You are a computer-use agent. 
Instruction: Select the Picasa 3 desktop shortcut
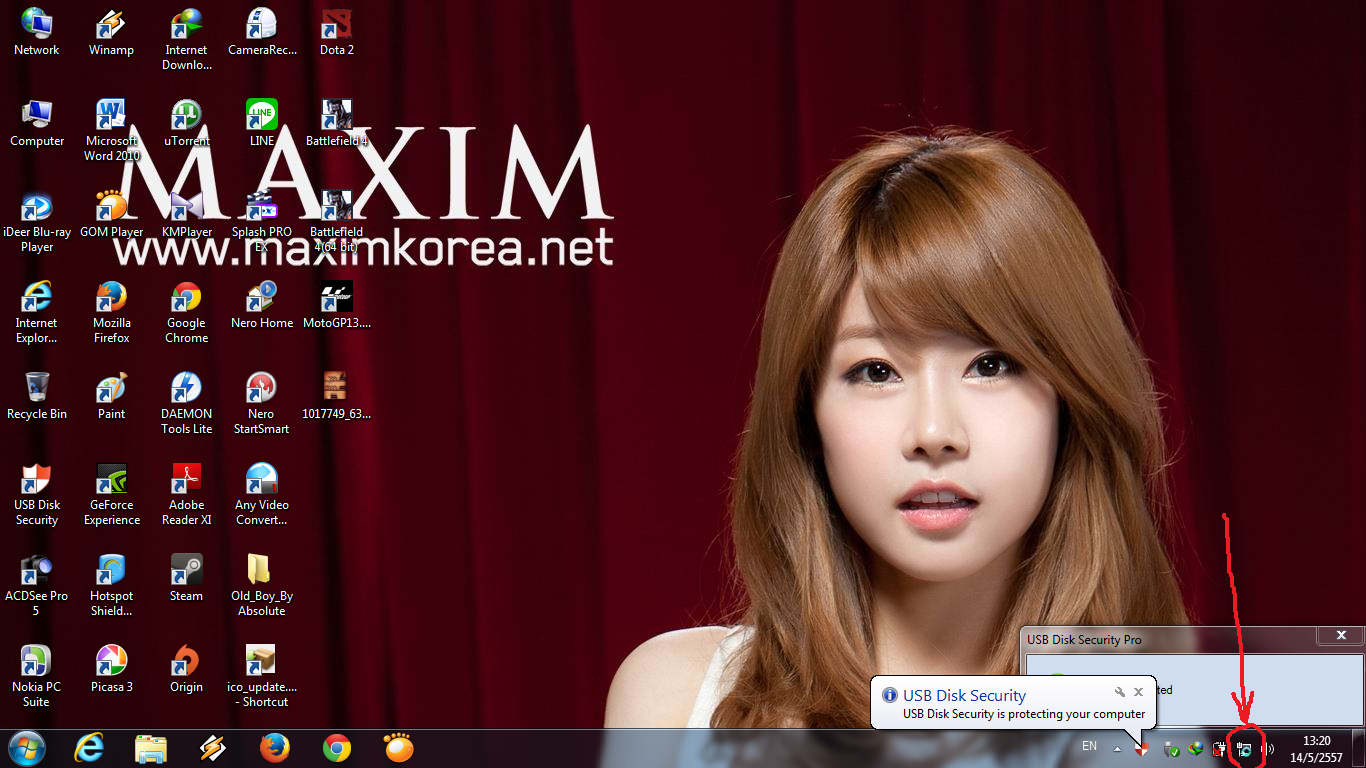tap(112, 668)
